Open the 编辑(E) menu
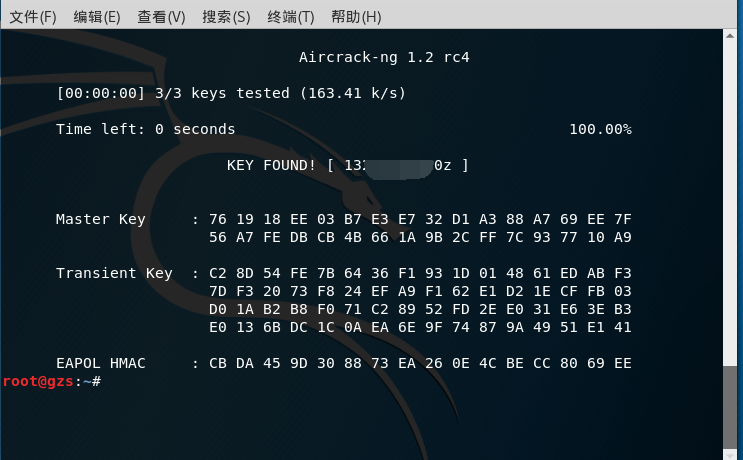 97,17
